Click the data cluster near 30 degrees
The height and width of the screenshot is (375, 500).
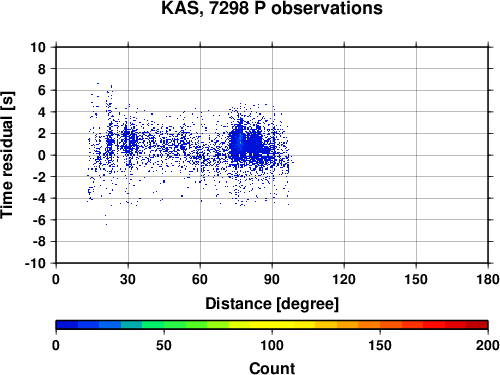point(129,140)
